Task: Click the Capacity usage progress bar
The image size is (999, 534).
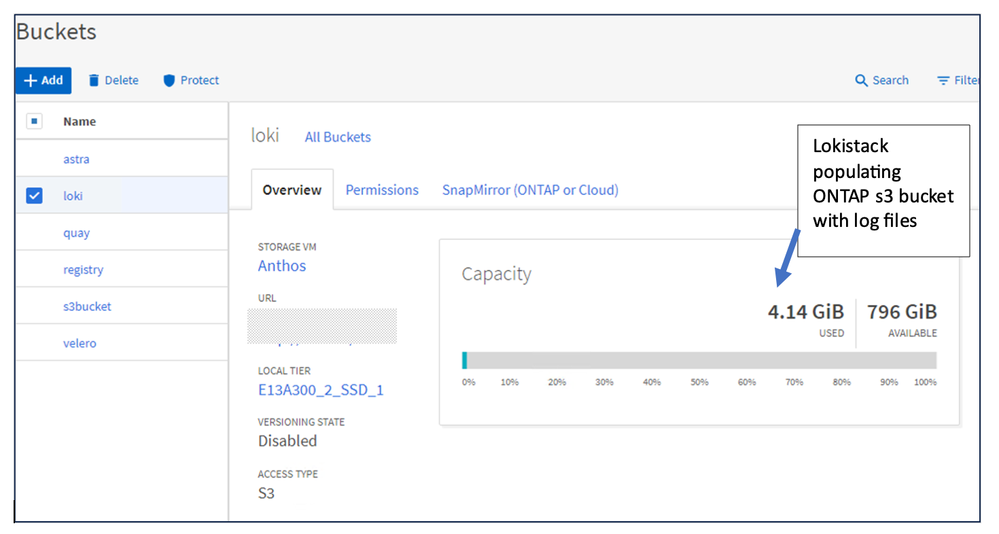Action: [x=699, y=360]
